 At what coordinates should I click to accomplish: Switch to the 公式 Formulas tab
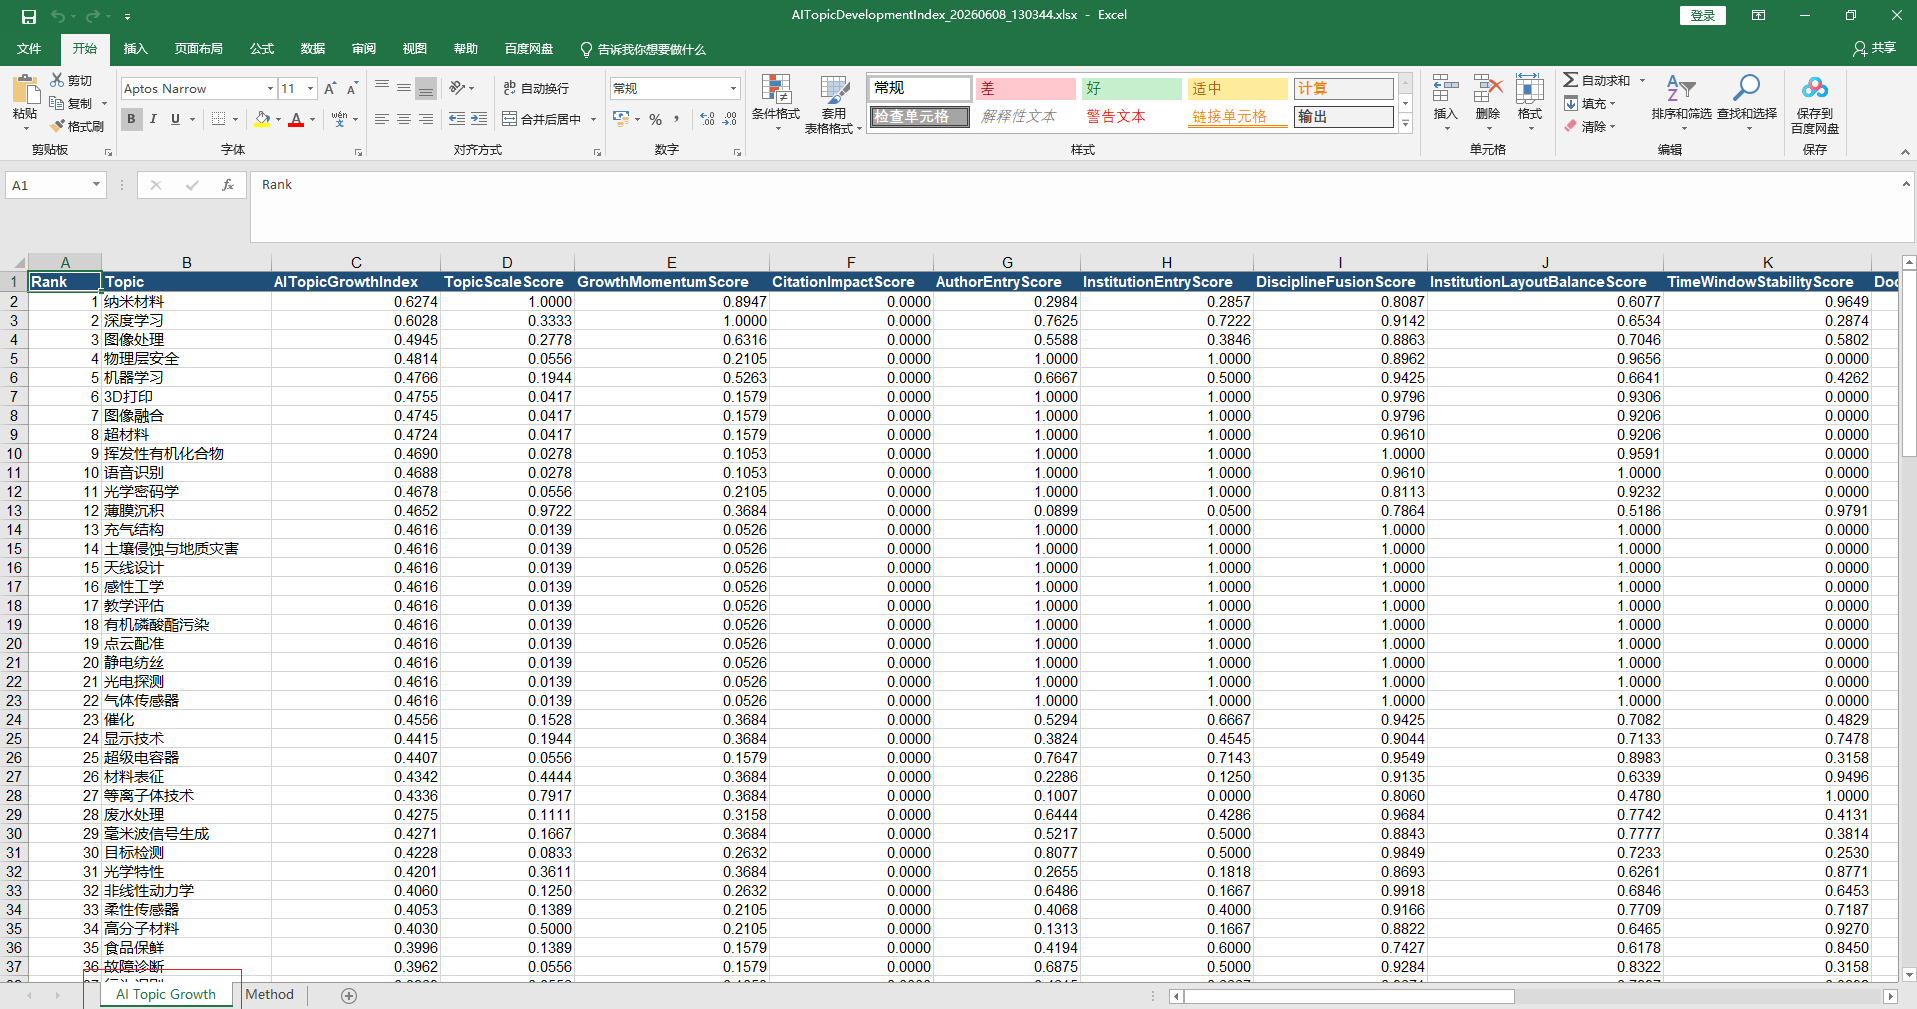click(262, 48)
